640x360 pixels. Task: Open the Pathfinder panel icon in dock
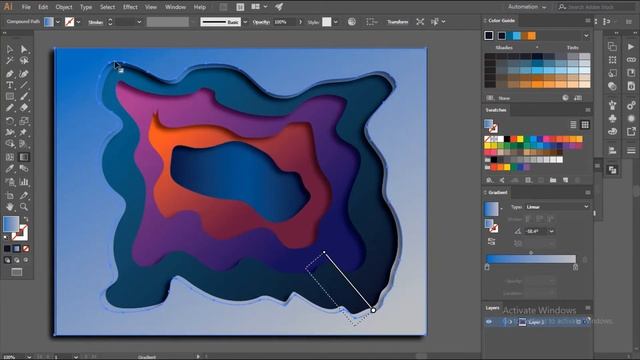(612, 170)
